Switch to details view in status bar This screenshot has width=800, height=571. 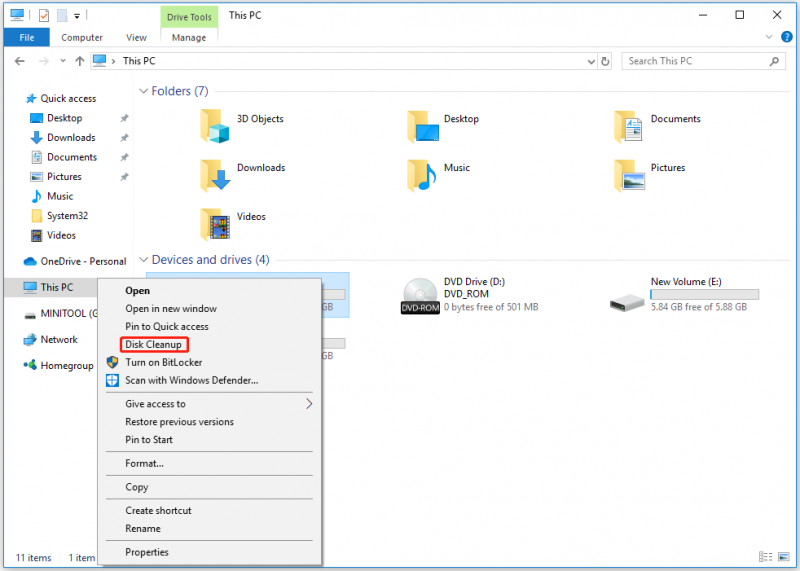(x=765, y=557)
